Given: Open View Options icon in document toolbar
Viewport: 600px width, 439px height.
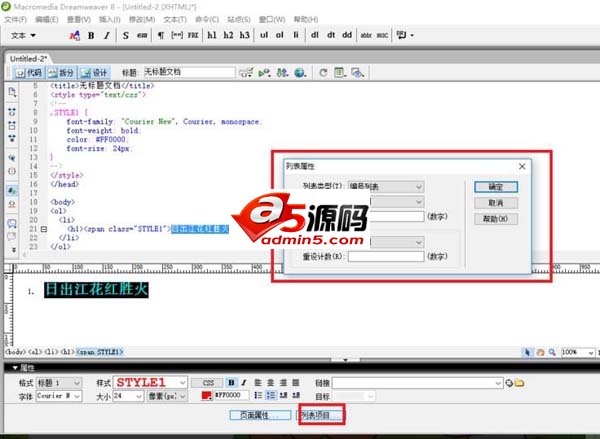Looking at the screenshot, I should pos(339,72).
